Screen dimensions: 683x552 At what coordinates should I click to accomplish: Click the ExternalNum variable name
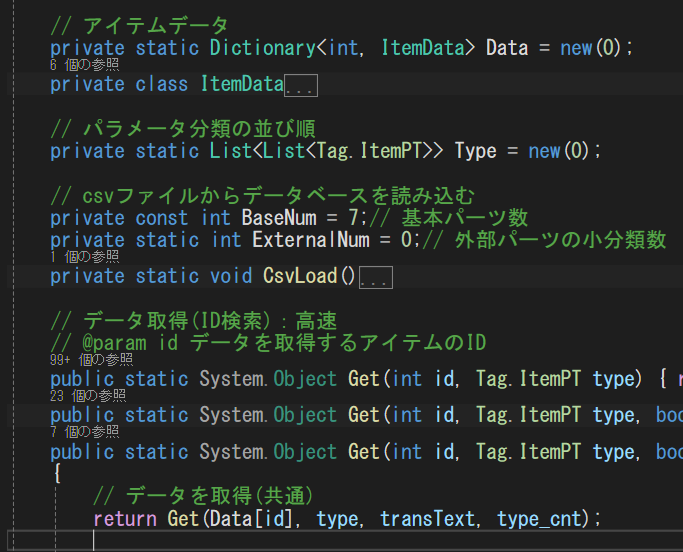coord(311,240)
